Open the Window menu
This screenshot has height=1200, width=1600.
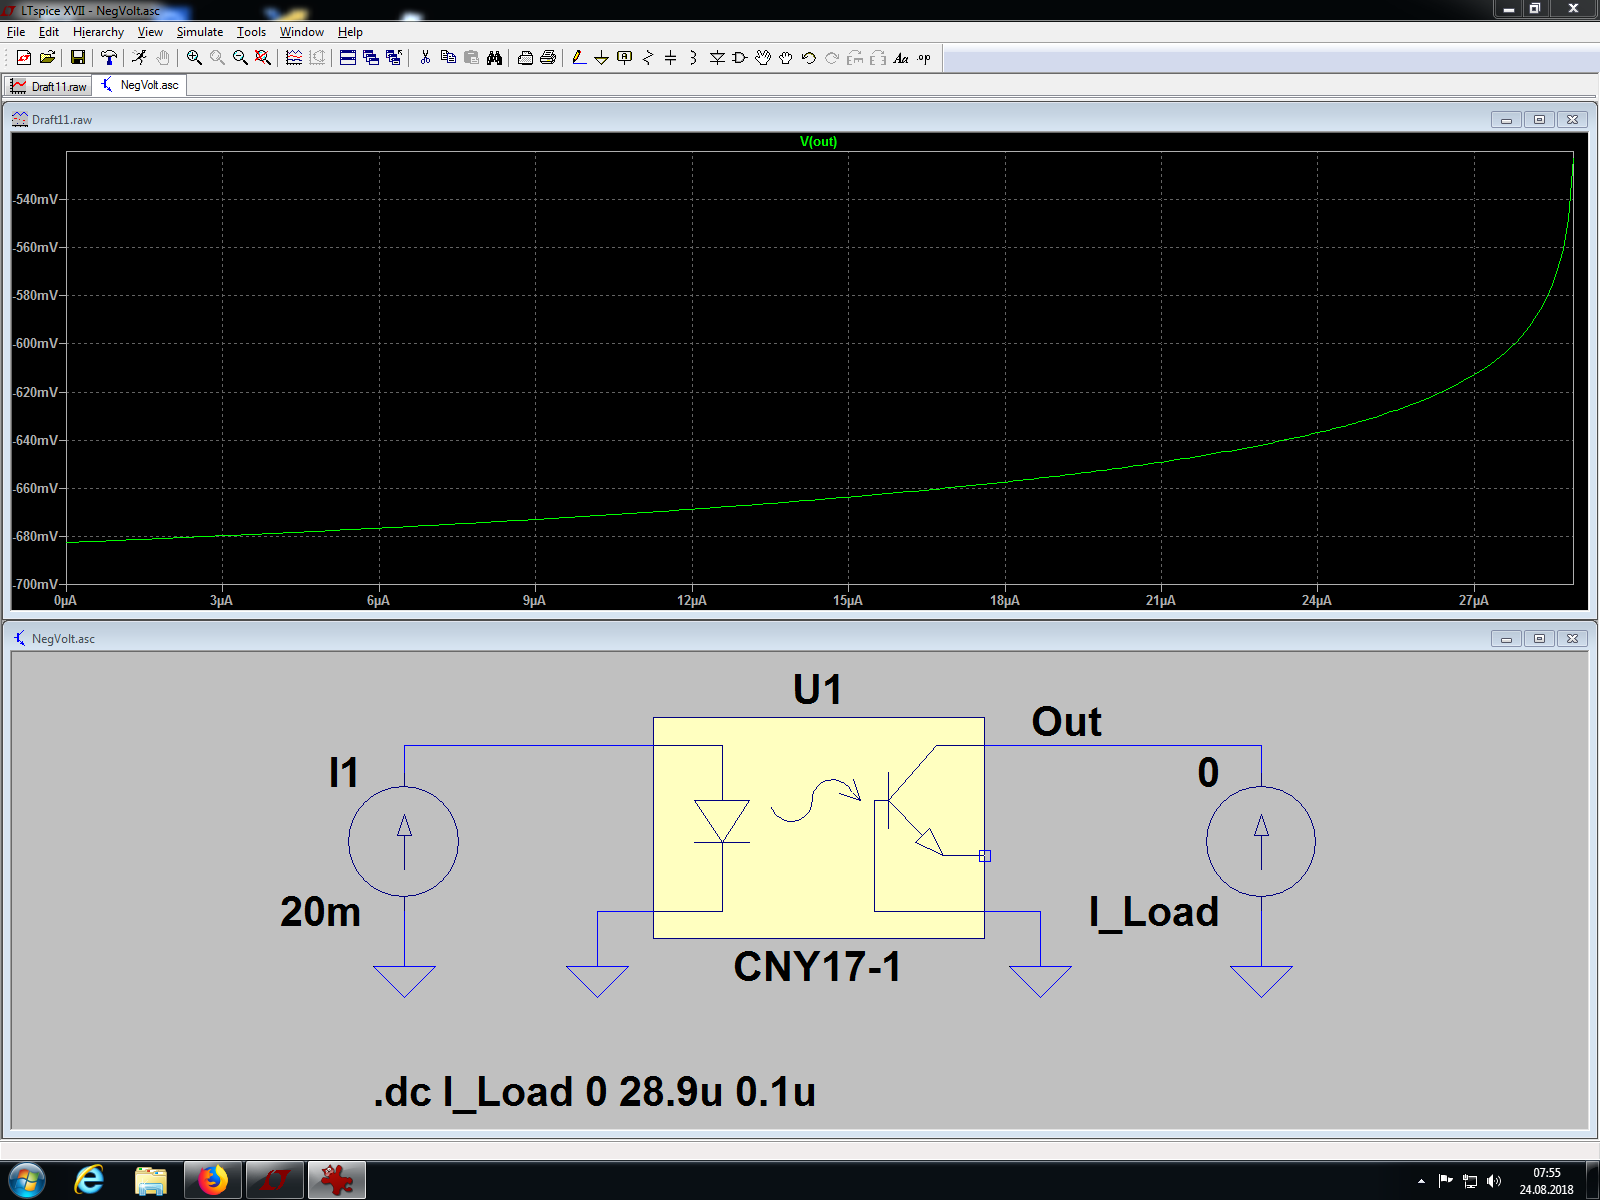[302, 32]
